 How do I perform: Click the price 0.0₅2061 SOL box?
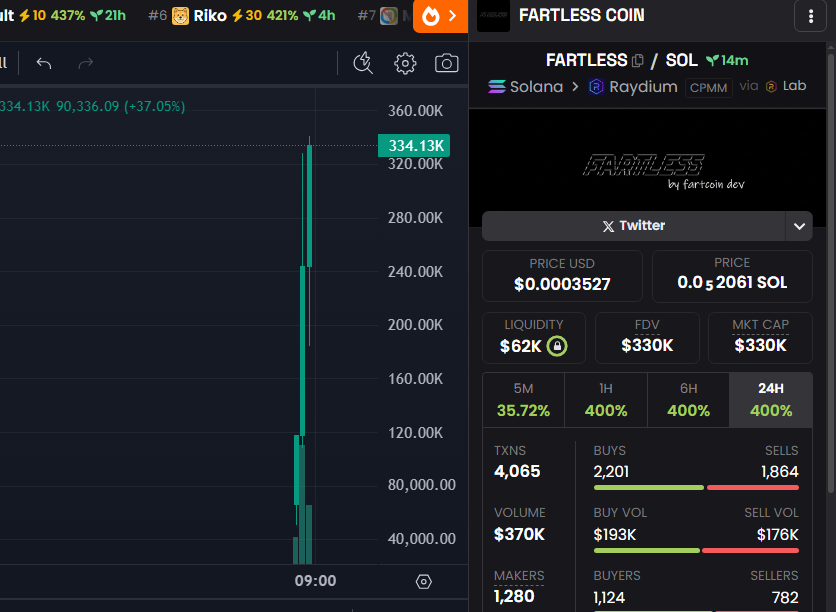point(732,276)
